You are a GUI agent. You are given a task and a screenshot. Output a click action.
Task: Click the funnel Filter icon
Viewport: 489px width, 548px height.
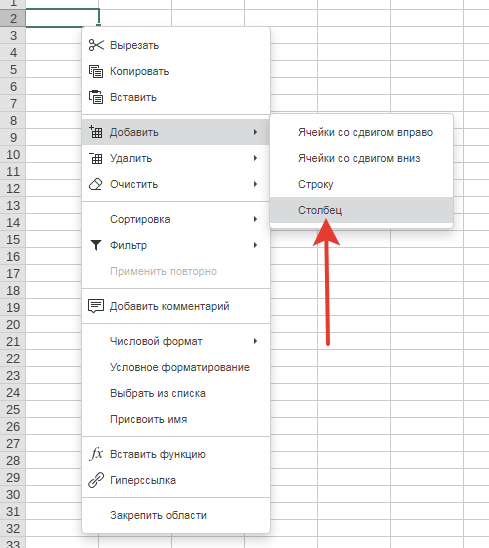coord(96,245)
